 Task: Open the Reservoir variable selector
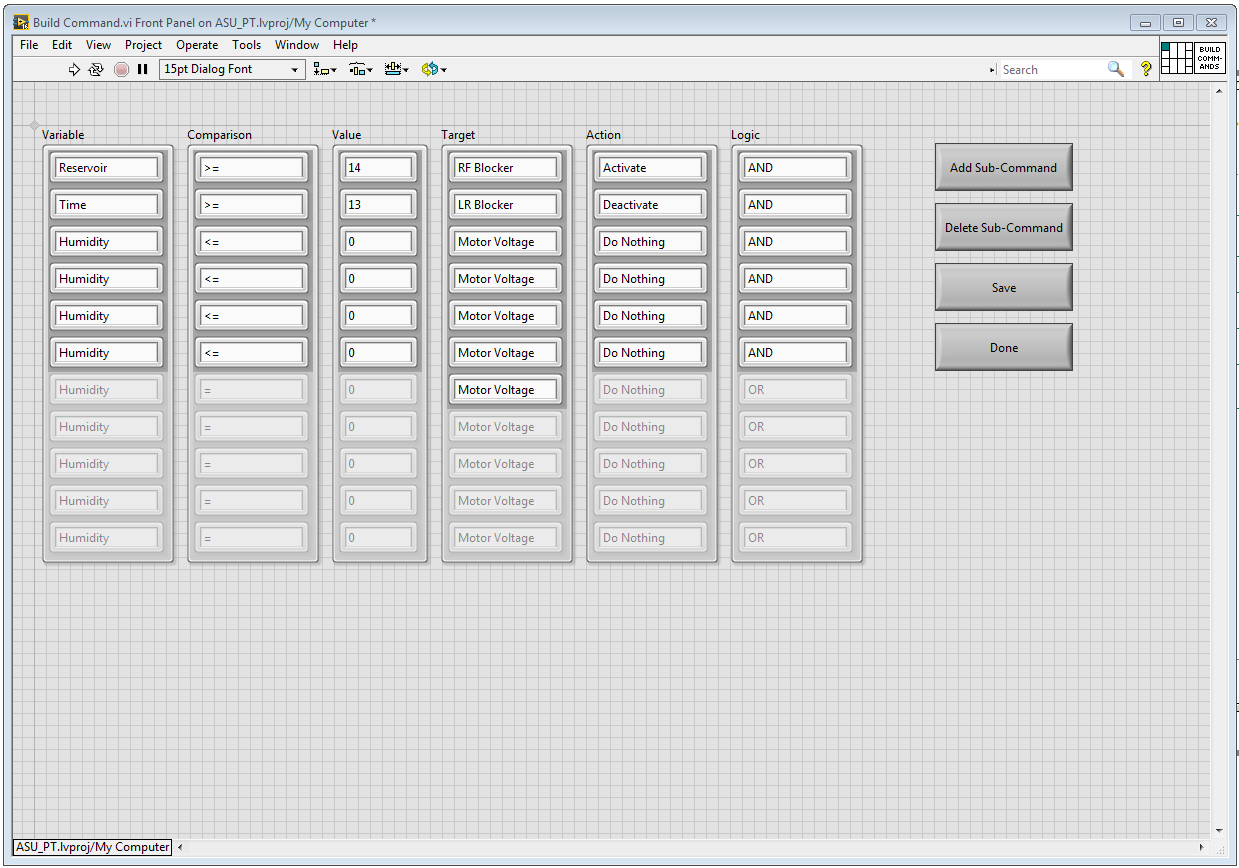click(107, 168)
